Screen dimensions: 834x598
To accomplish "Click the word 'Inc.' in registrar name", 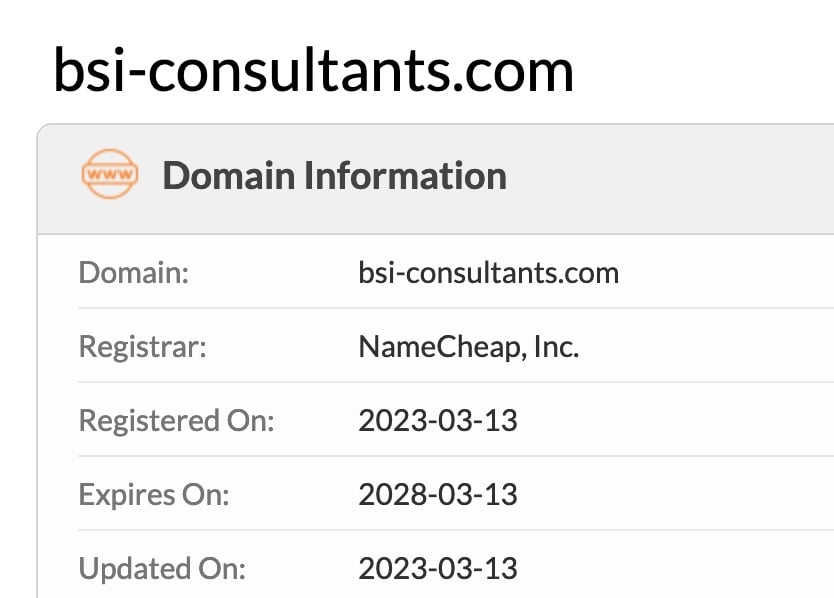I will 556,346.
